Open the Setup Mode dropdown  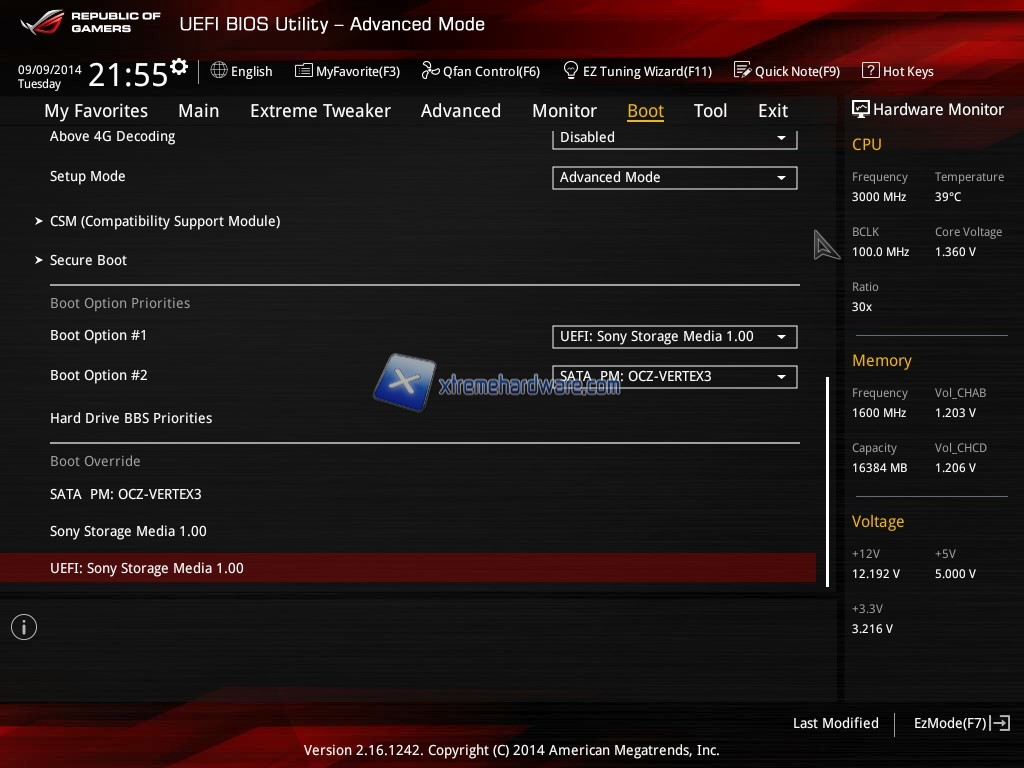[x=674, y=177]
